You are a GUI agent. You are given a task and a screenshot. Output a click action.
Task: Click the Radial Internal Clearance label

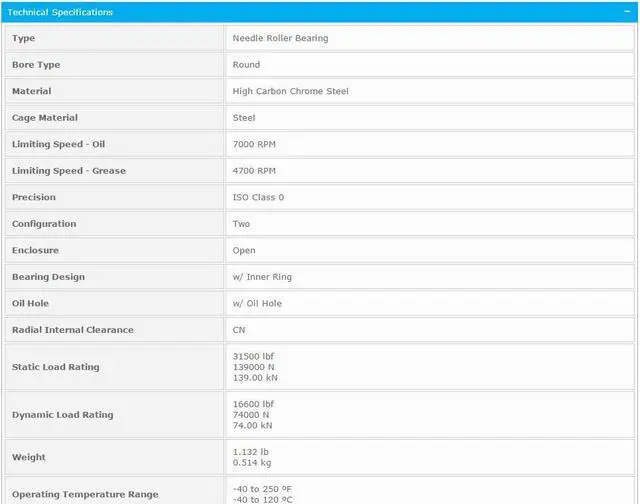pyautogui.click(x=73, y=330)
